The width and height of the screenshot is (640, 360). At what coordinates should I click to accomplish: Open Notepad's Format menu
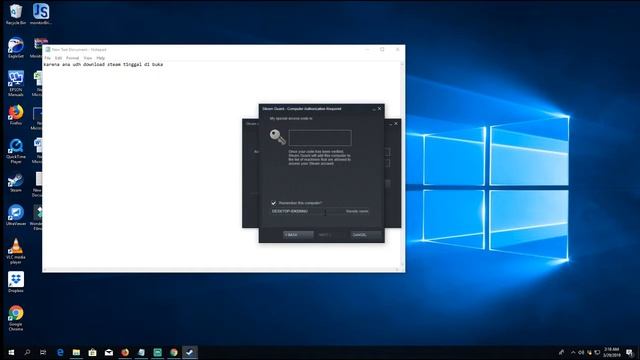point(72,58)
